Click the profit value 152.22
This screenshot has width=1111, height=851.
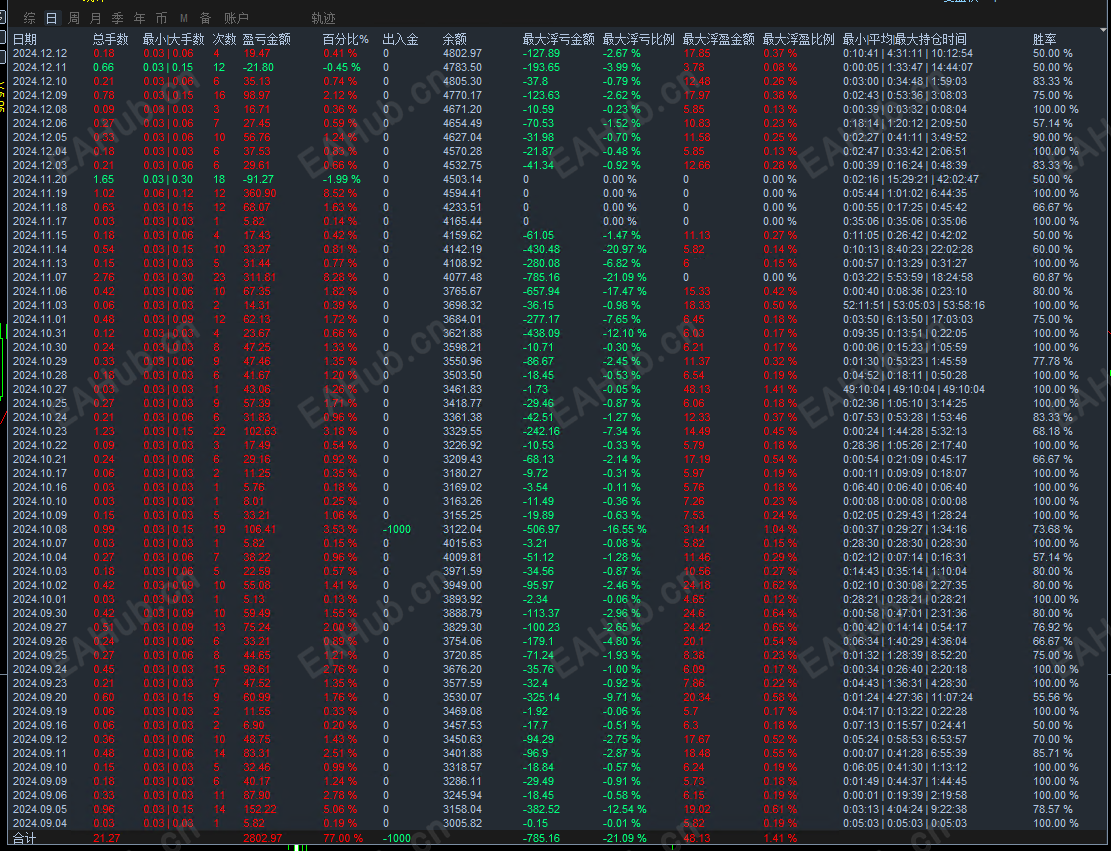click(259, 809)
